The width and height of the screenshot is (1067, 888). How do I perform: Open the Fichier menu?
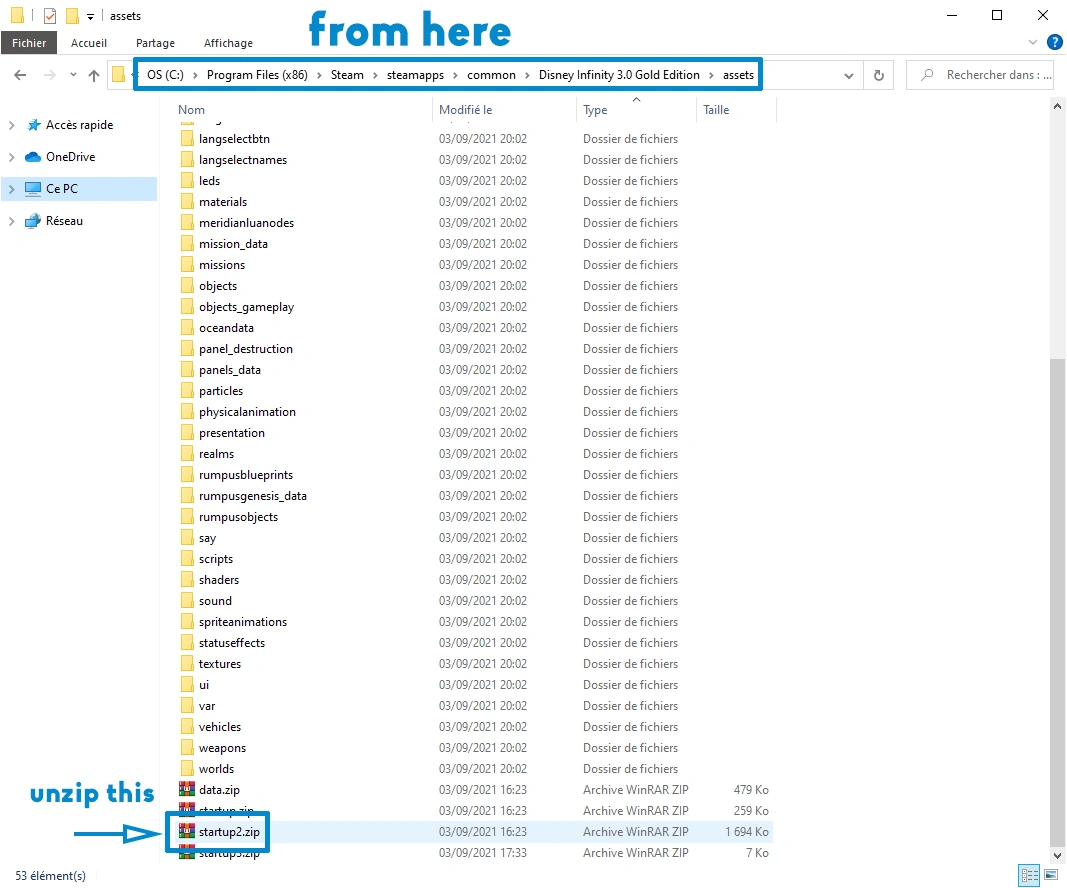[x=29, y=43]
